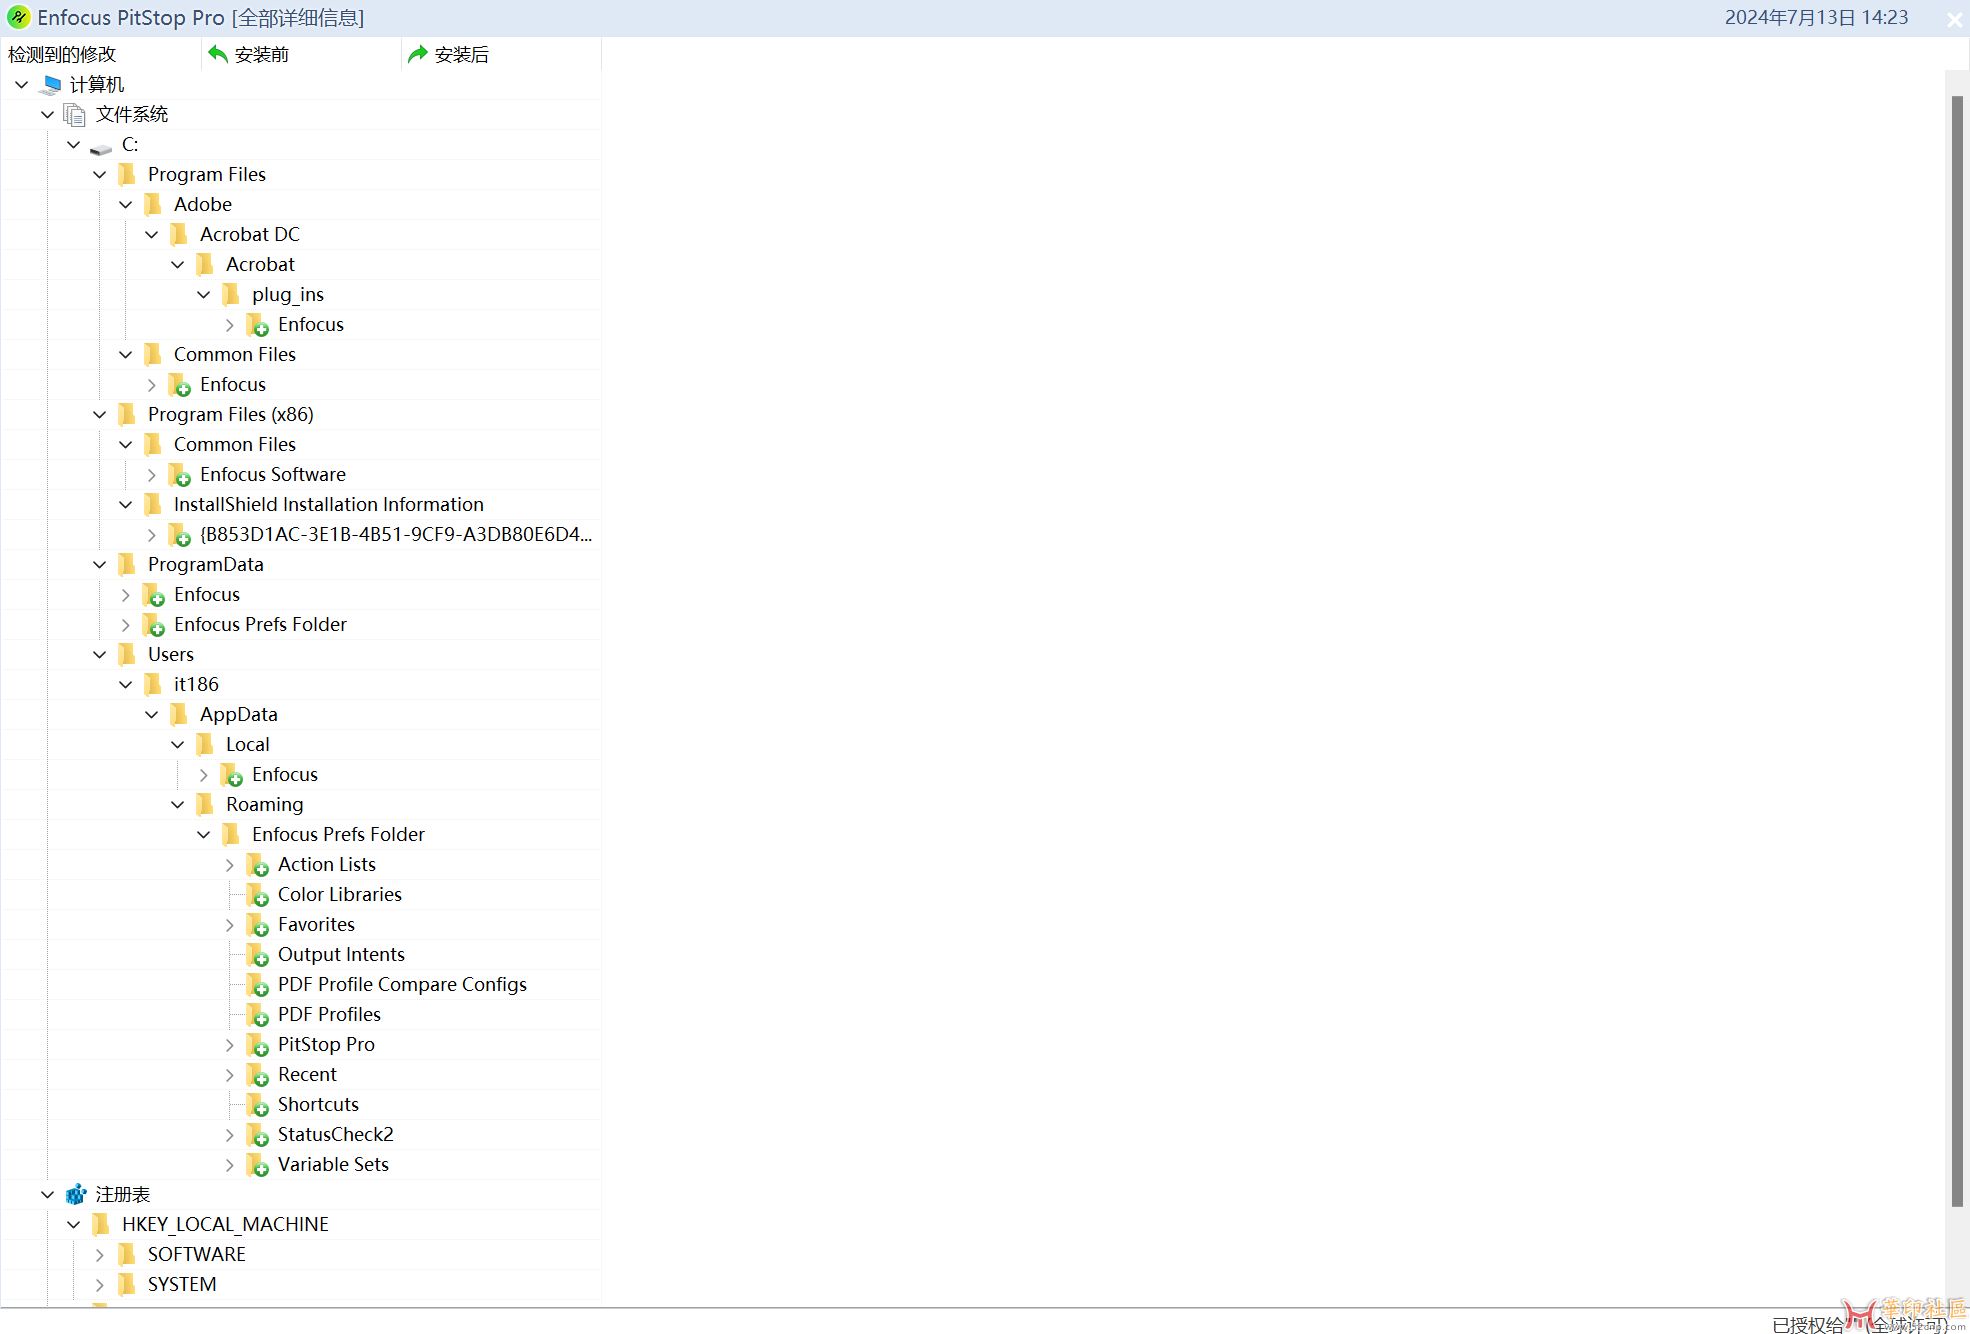Click the C: drive icon
The width and height of the screenshot is (1970, 1334).
101,147
